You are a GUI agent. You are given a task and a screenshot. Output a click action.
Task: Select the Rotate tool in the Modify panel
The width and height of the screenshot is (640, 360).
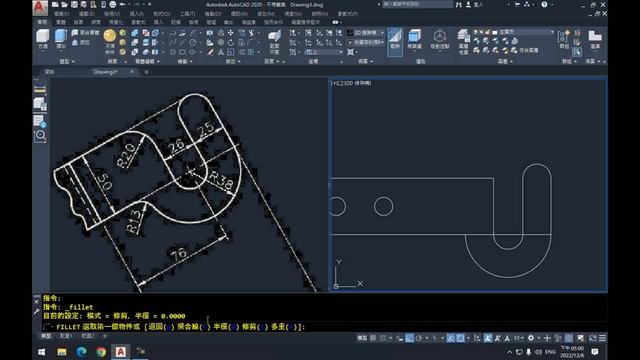pos(231,42)
